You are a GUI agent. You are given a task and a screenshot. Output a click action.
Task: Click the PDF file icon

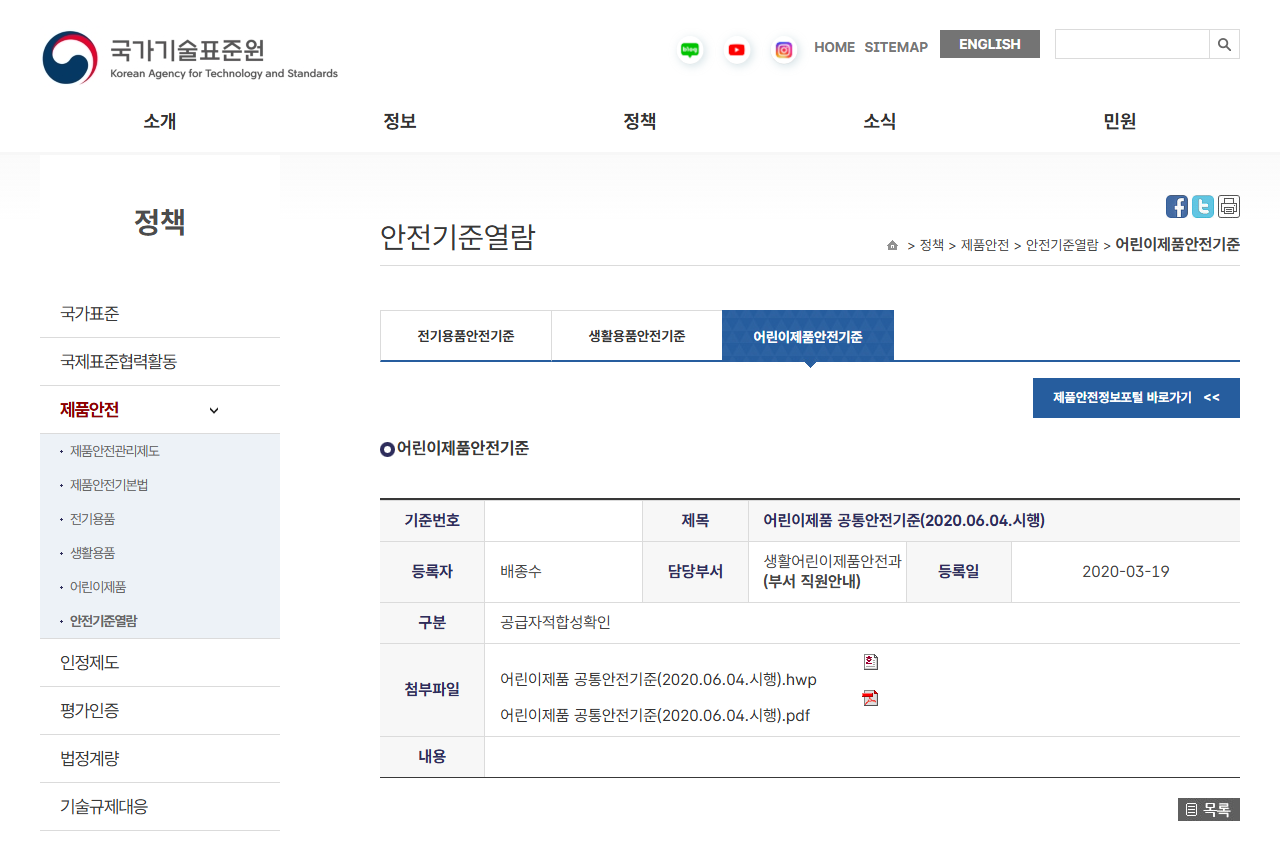tap(871, 698)
